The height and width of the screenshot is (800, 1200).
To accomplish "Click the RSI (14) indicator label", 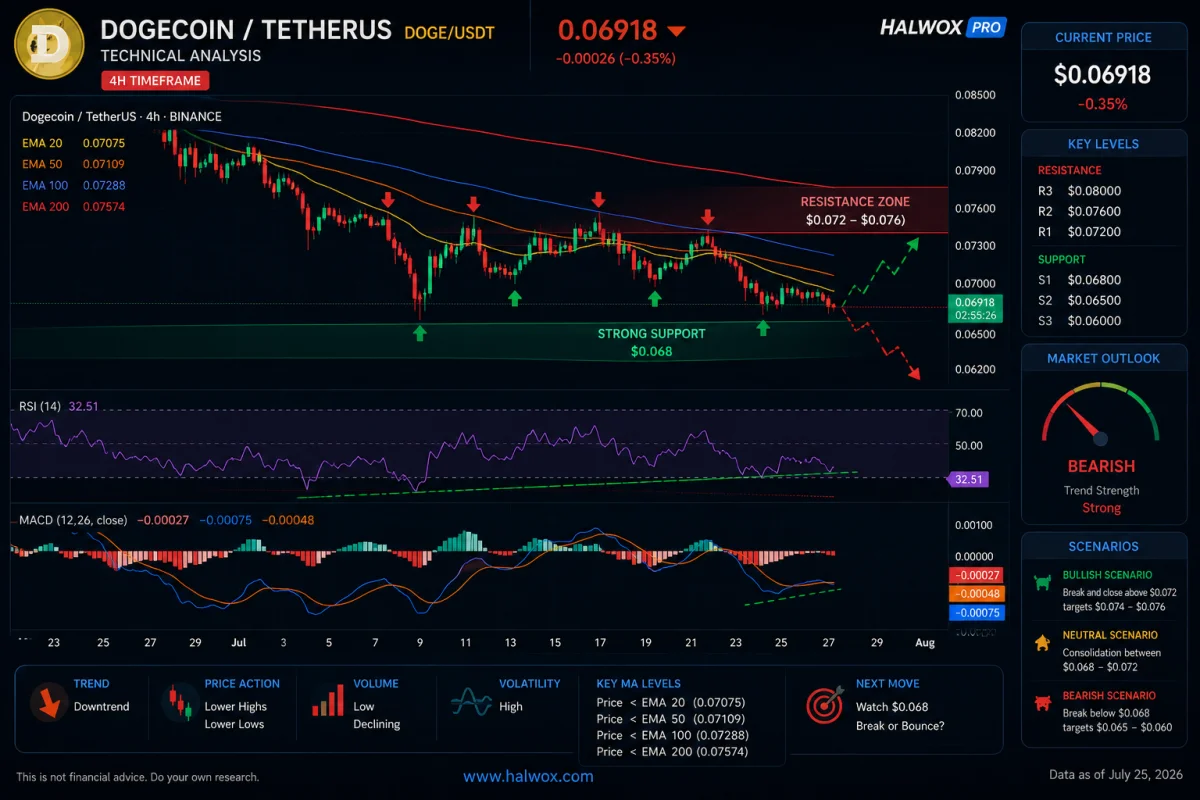I will pyautogui.click(x=41, y=407).
